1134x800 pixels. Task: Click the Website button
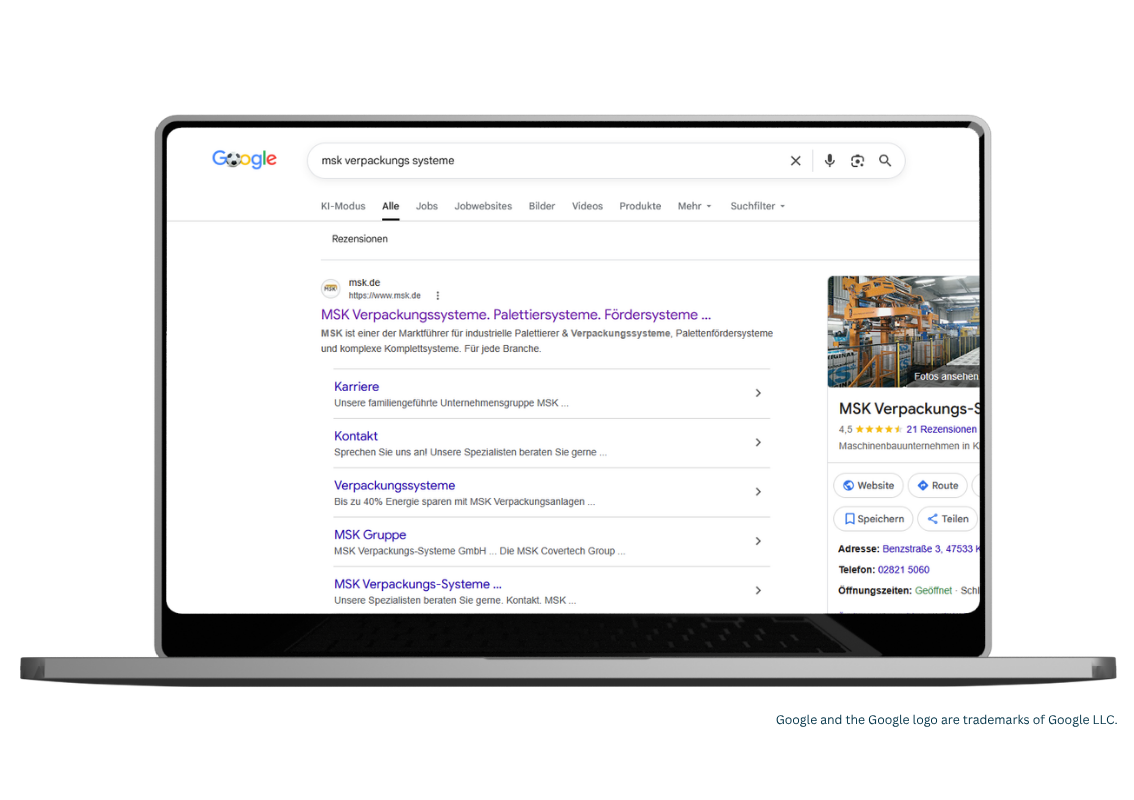pos(869,485)
